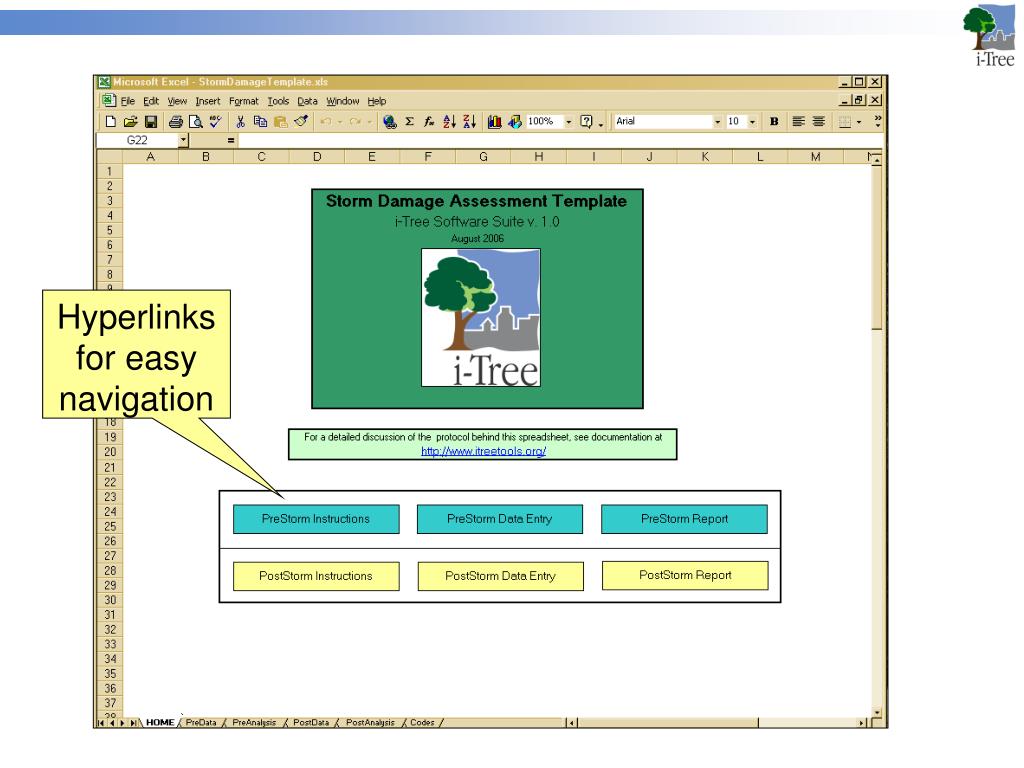Screen dimensions: 1024x768
Task: Open the Window menu
Action: (343, 101)
